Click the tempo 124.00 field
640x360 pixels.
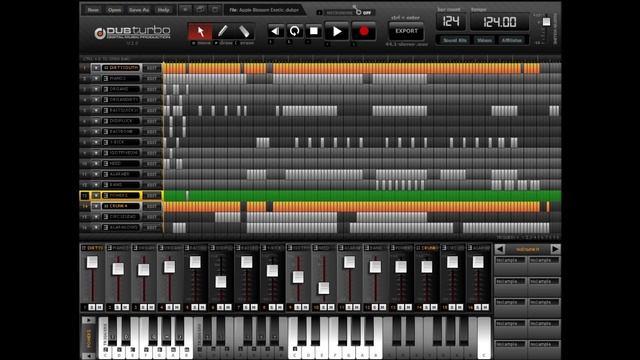point(500,22)
